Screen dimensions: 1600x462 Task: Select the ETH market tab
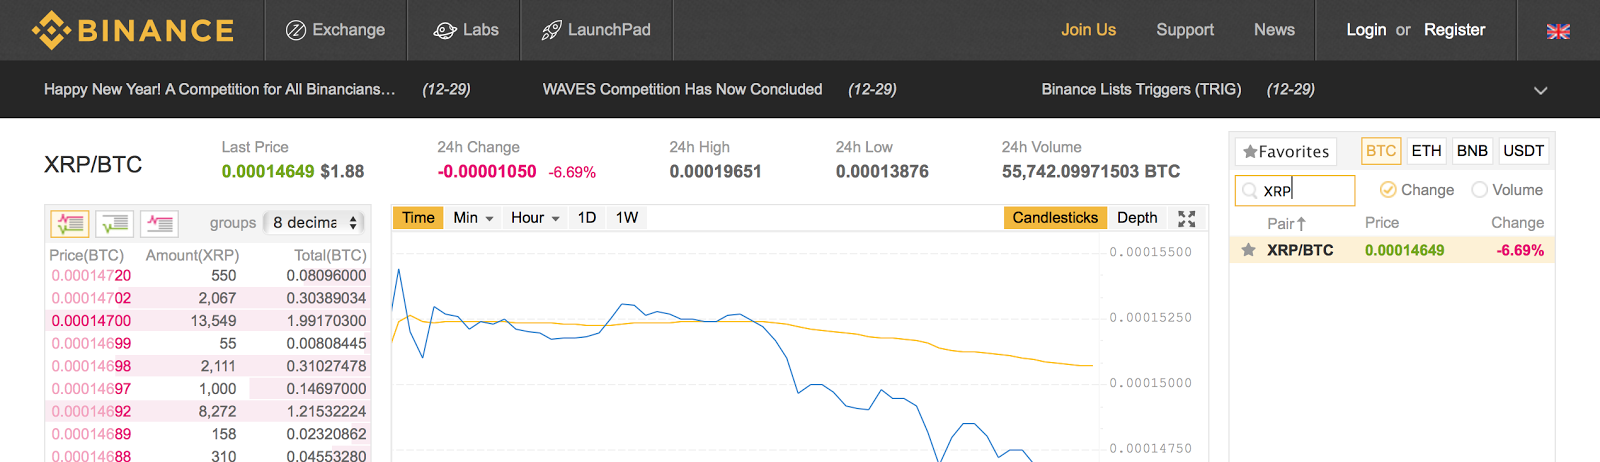1426,151
